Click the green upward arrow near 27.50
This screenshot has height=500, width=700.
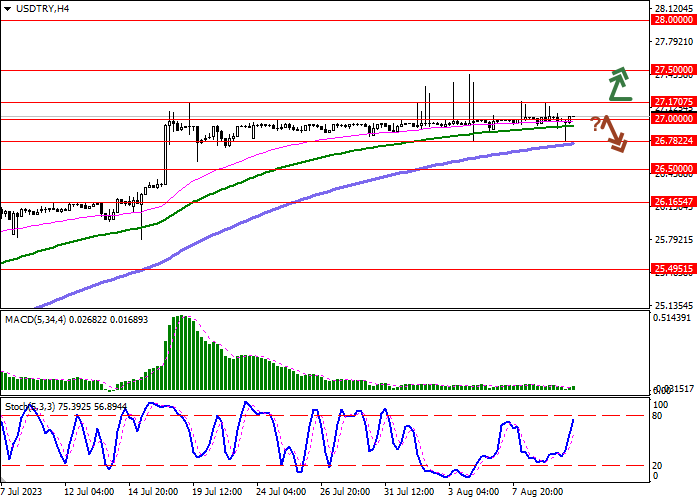(620, 84)
